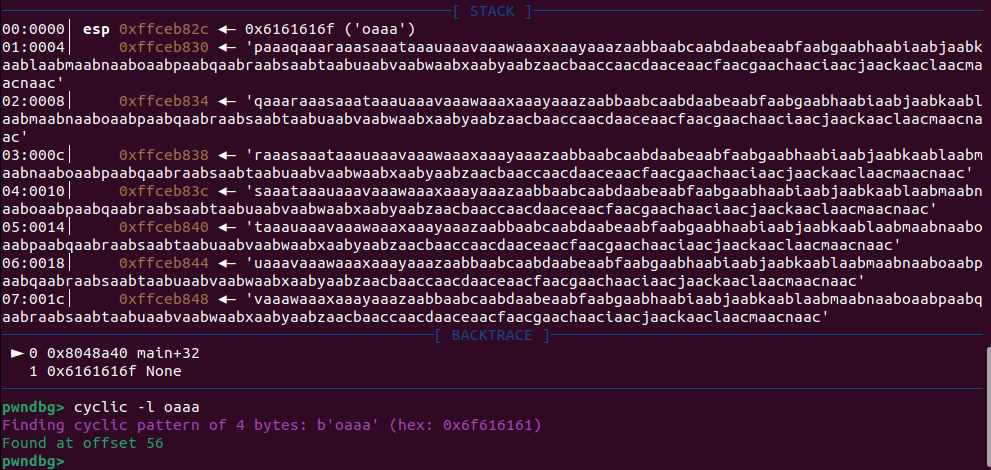This screenshot has height=470, width=991.
Task: Click the stack address 0xffceb838
Action: tap(163, 155)
